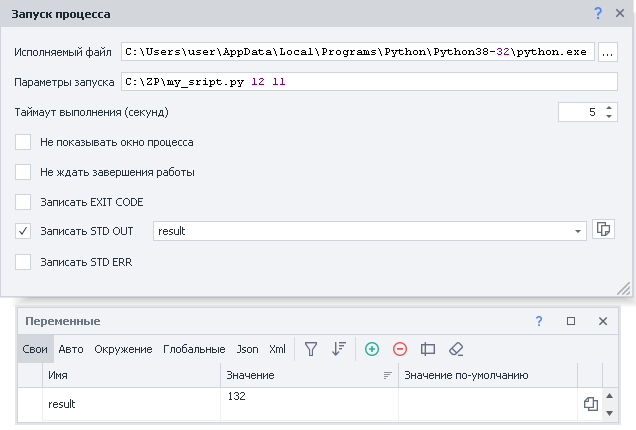Viewport: 636px width, 430px height.
Task: Increase timeout value with up arrow
Action: [609, 107]
